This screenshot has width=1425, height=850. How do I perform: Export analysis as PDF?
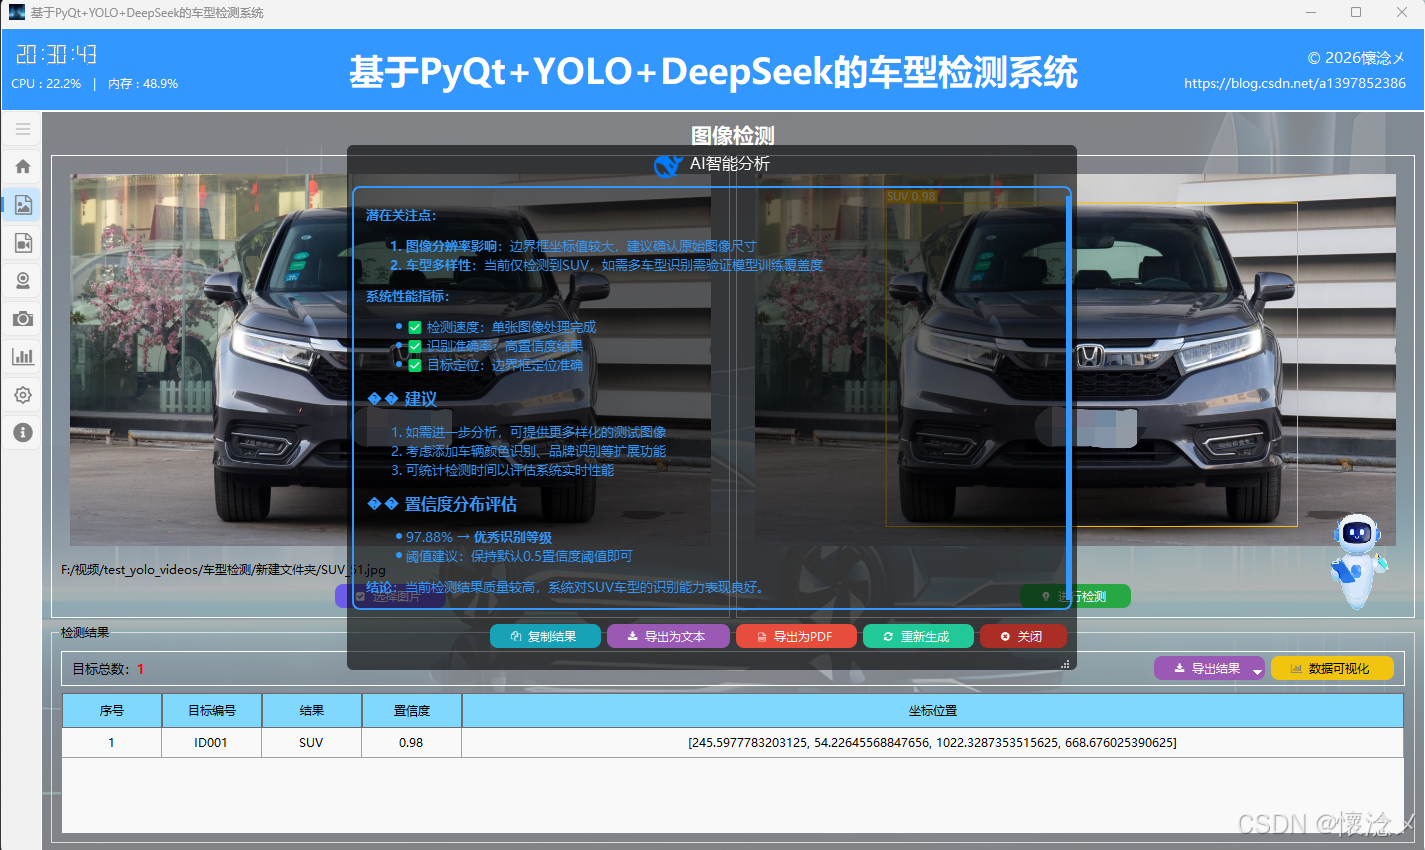point(797,636)
